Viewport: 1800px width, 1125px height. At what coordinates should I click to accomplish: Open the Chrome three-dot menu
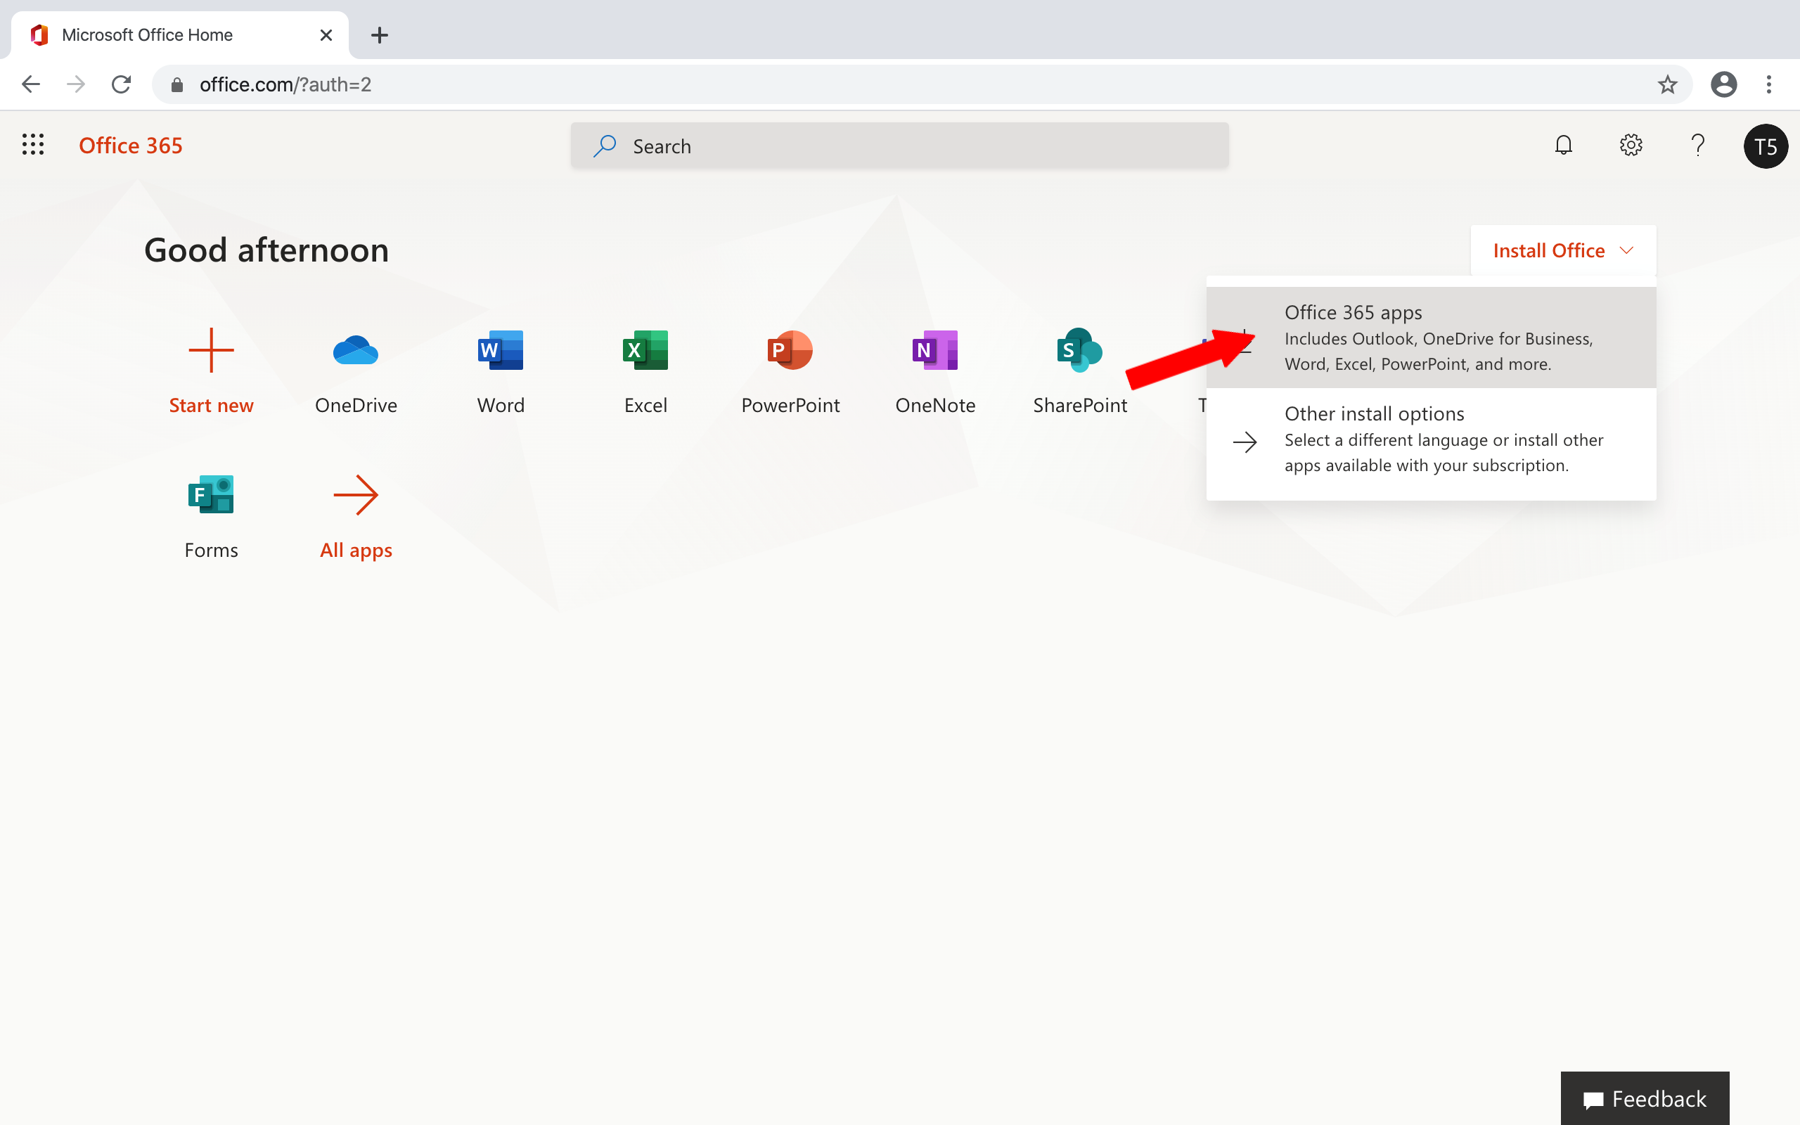(1769, 85)
